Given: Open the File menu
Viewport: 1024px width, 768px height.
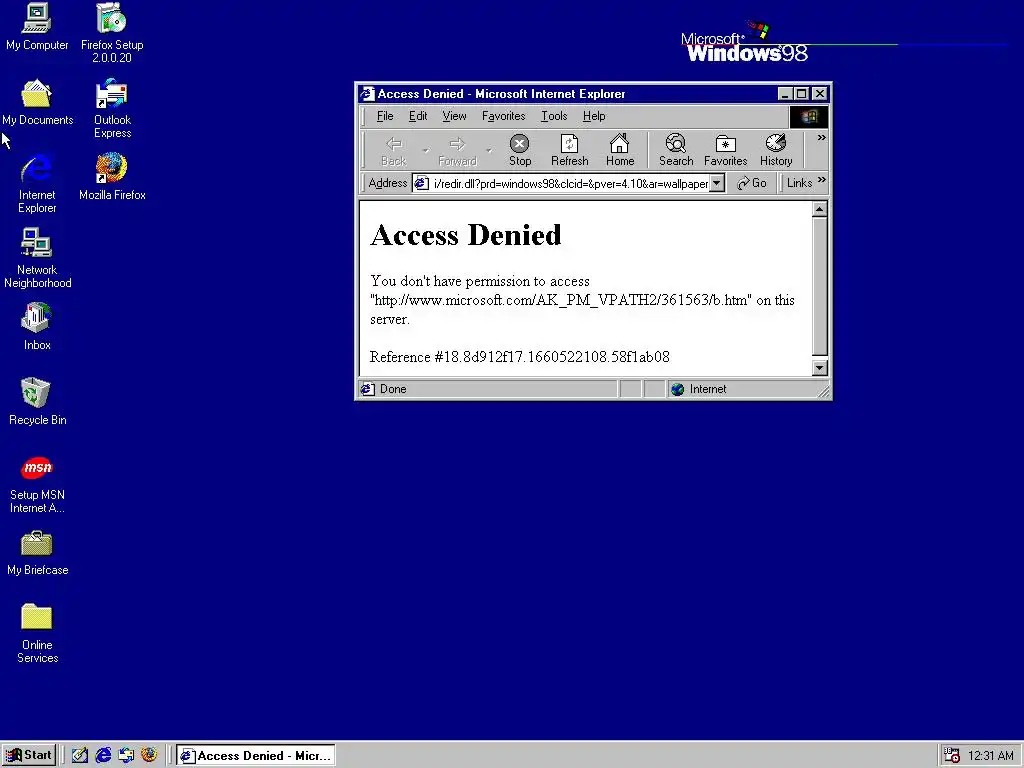Looking at the screenshot, I should (x=385, y=116).
